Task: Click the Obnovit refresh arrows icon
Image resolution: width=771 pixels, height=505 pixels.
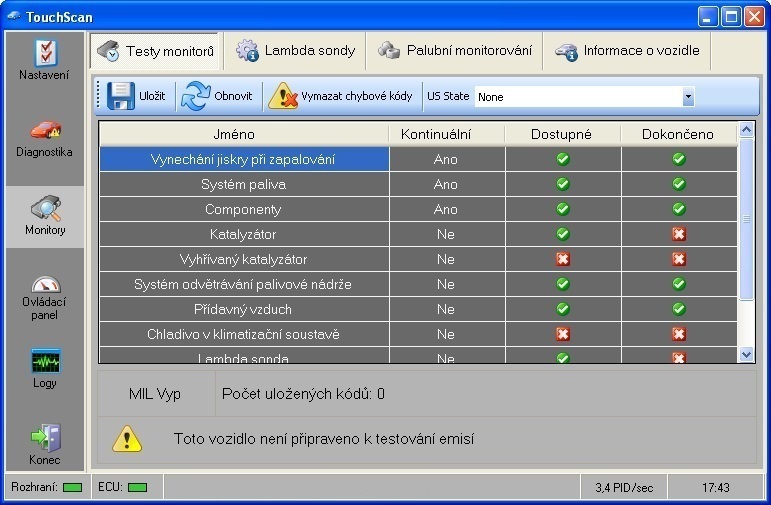Action: point(195,95)
